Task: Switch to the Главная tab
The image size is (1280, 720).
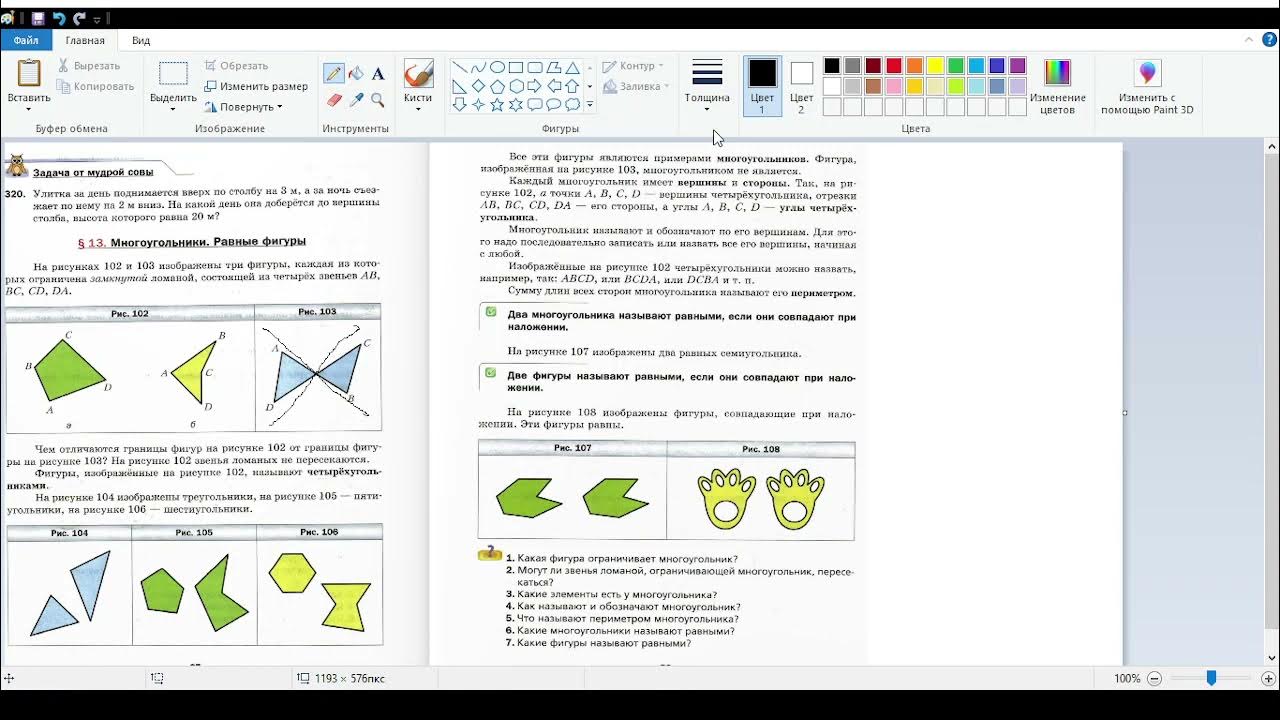Action: pos(85,40)
